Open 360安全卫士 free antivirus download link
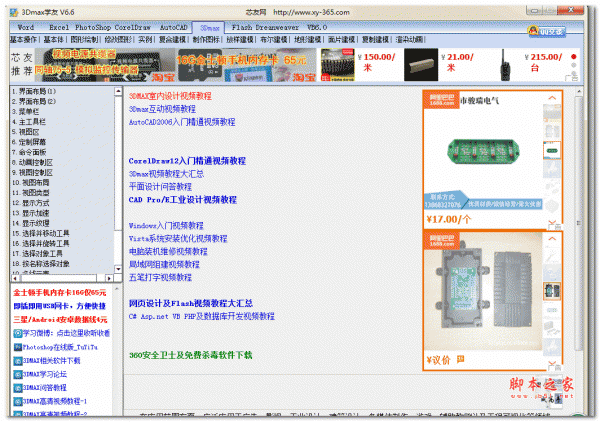The height and width of the screenshot is (422, 600). [191, 355]
